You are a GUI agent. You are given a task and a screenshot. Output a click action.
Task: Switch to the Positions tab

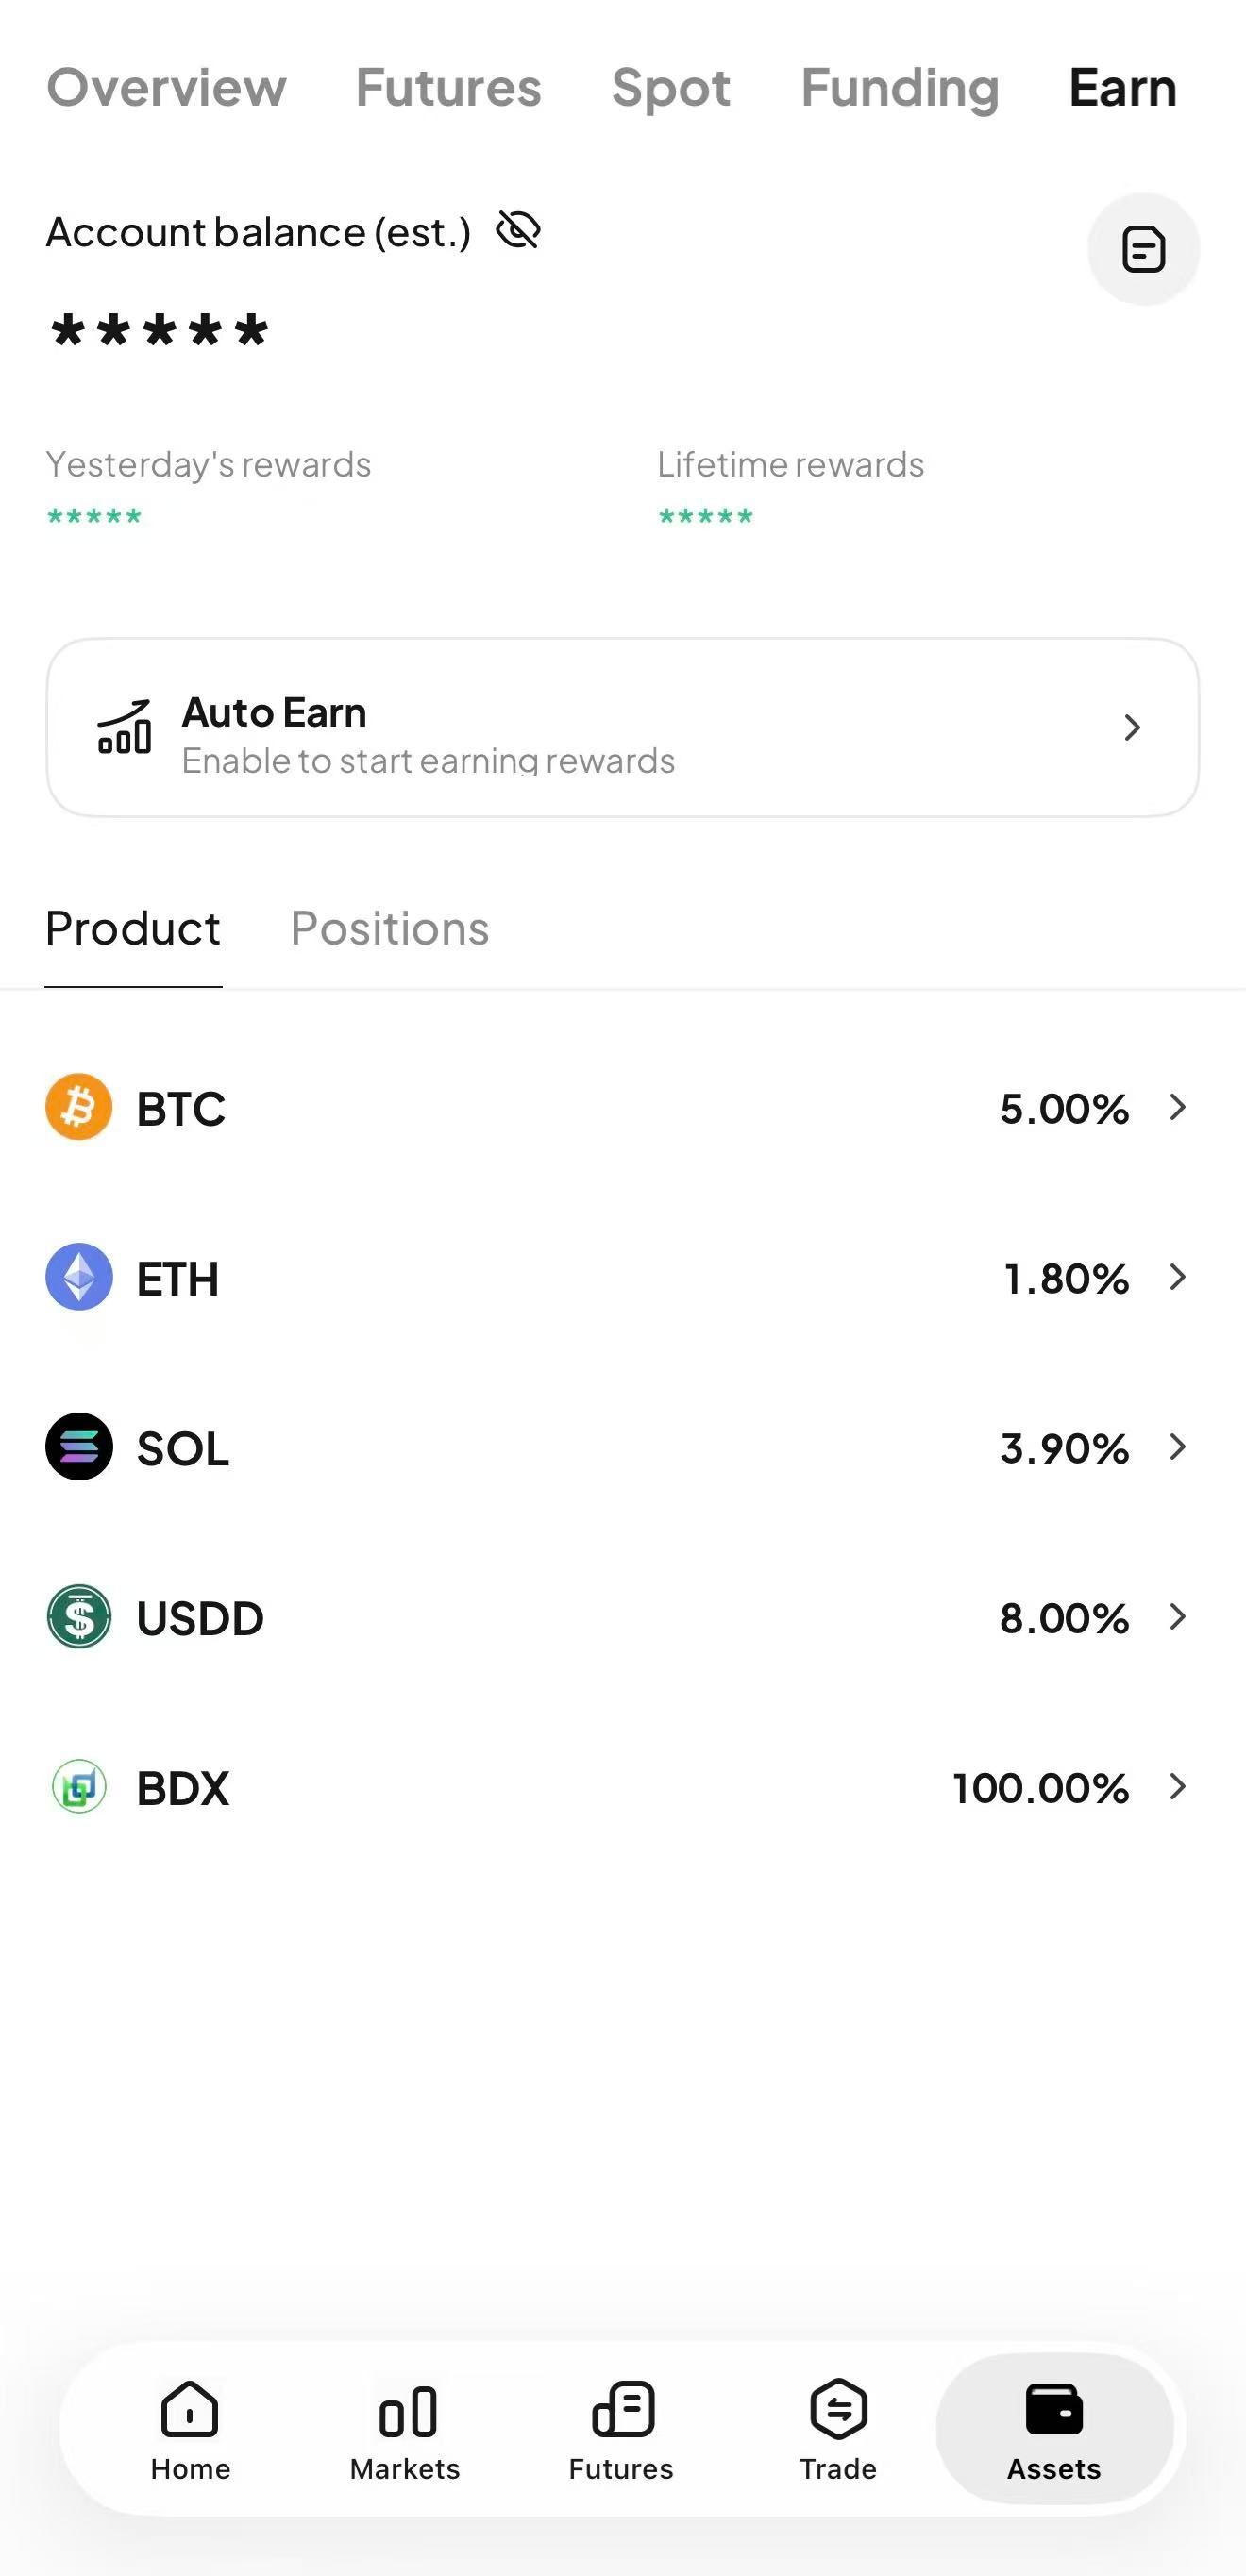[x=389, y=929]
